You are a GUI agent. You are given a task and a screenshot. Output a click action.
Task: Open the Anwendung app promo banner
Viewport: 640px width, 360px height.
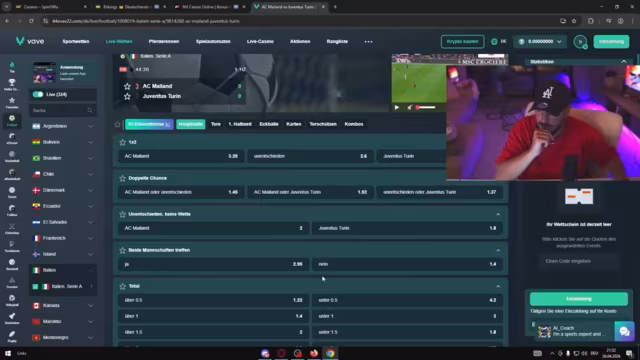pyautogui.click(x=63, y=72)
